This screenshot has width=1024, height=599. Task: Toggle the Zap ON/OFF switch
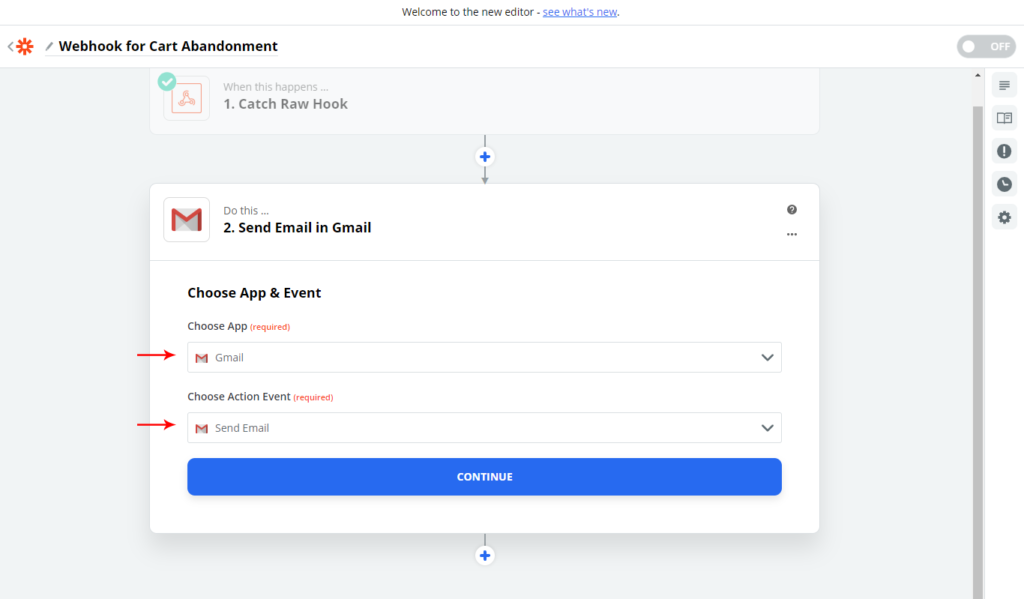tap(985, 47)
